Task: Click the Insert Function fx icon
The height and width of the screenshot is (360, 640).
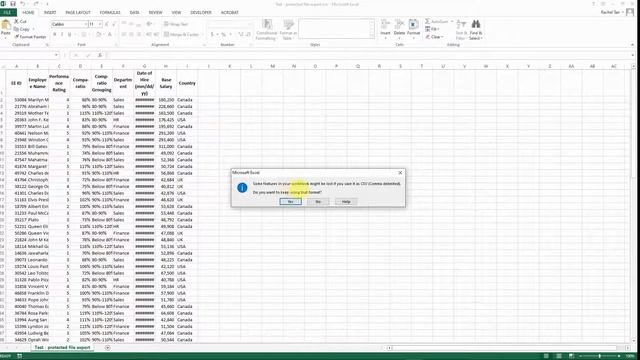Action: (x=100, y=55)
